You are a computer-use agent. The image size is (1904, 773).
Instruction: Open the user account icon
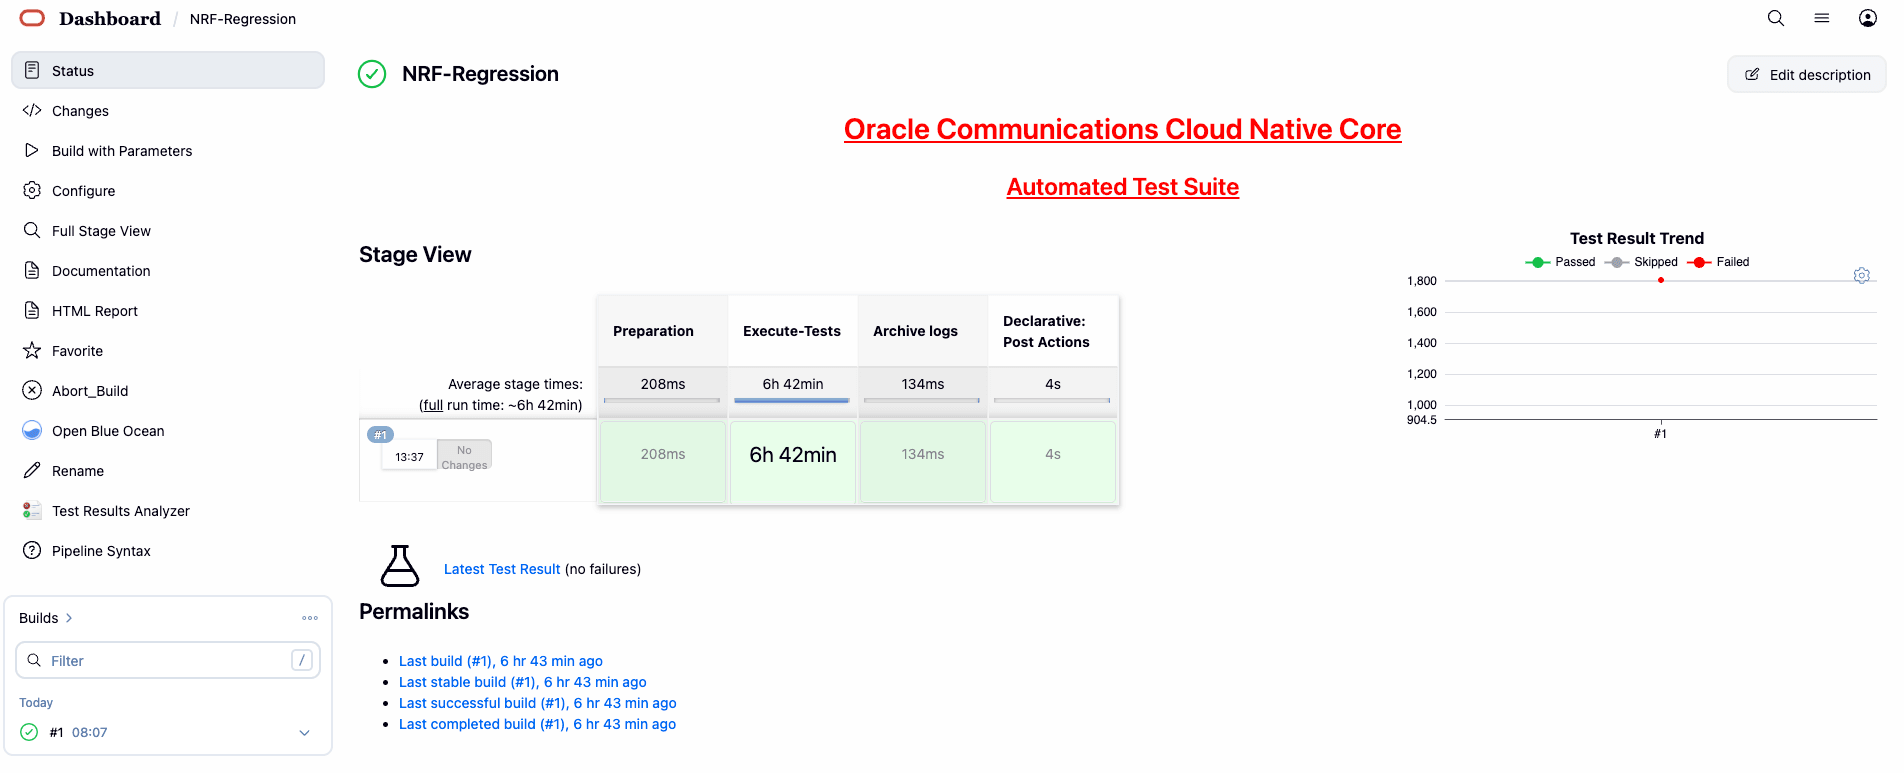tap(1868, 18)
